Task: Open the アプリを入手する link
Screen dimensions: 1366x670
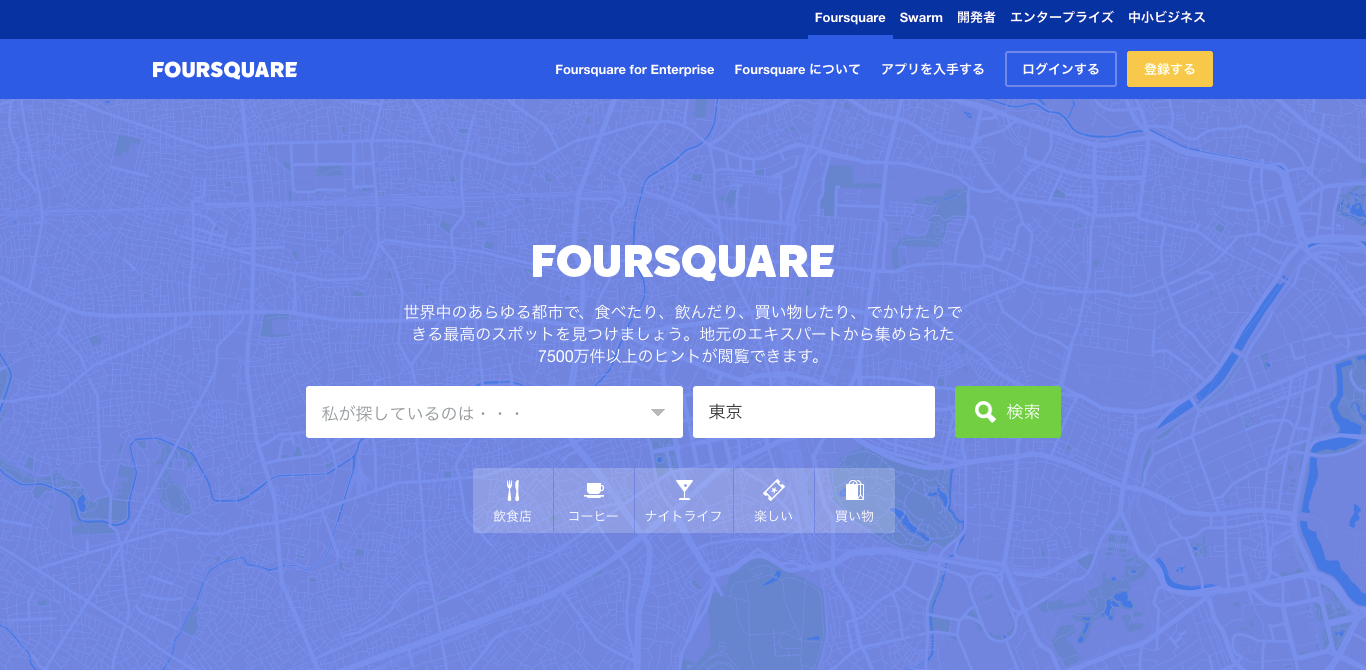Action: pyautogui.click(x=932, y=70)
